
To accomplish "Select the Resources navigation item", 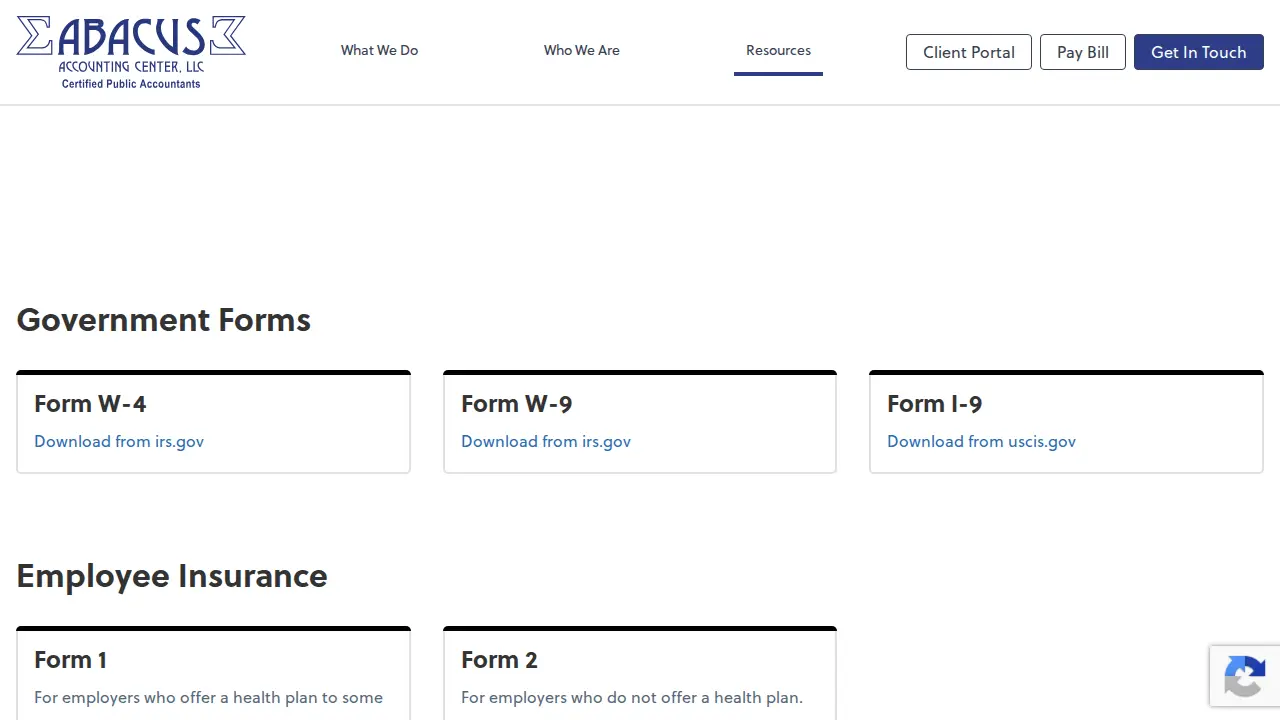I will (x=778, y=50).
